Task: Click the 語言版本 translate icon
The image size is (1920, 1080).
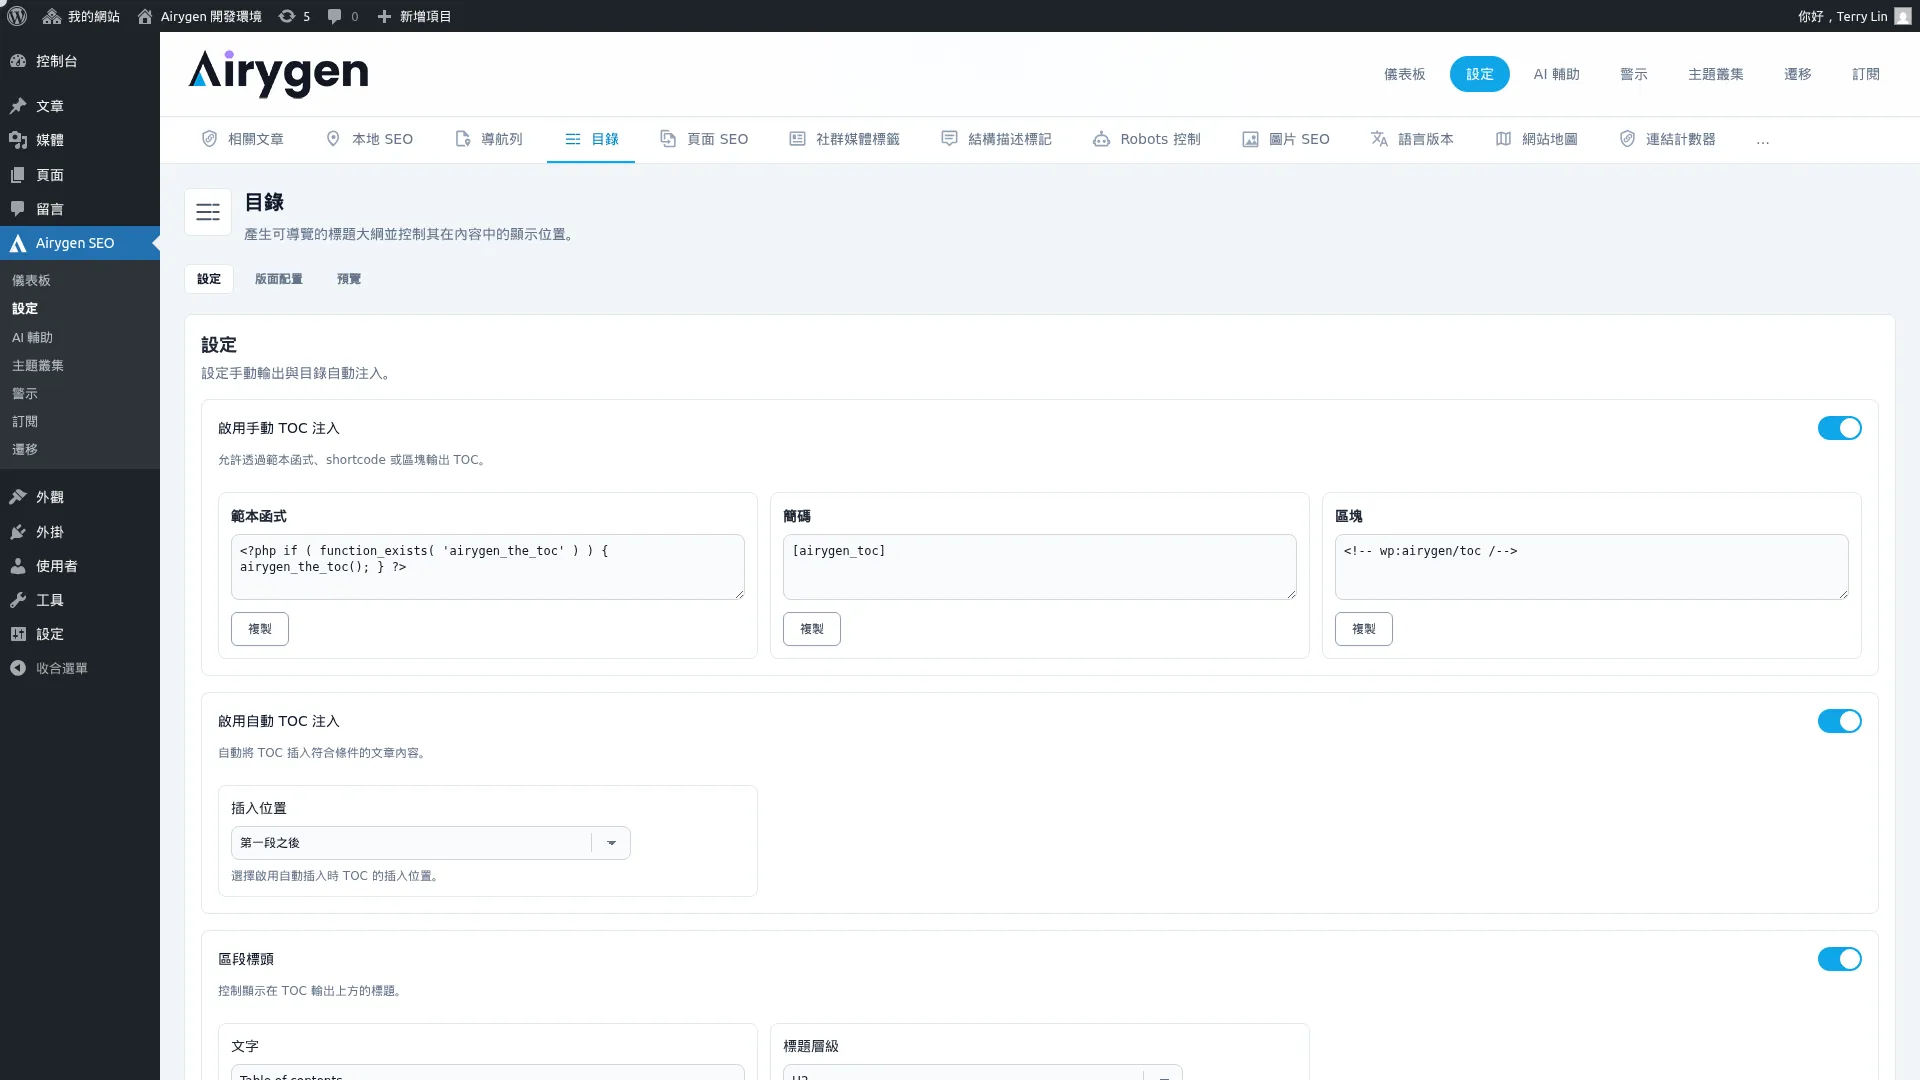Action: 1379,139
